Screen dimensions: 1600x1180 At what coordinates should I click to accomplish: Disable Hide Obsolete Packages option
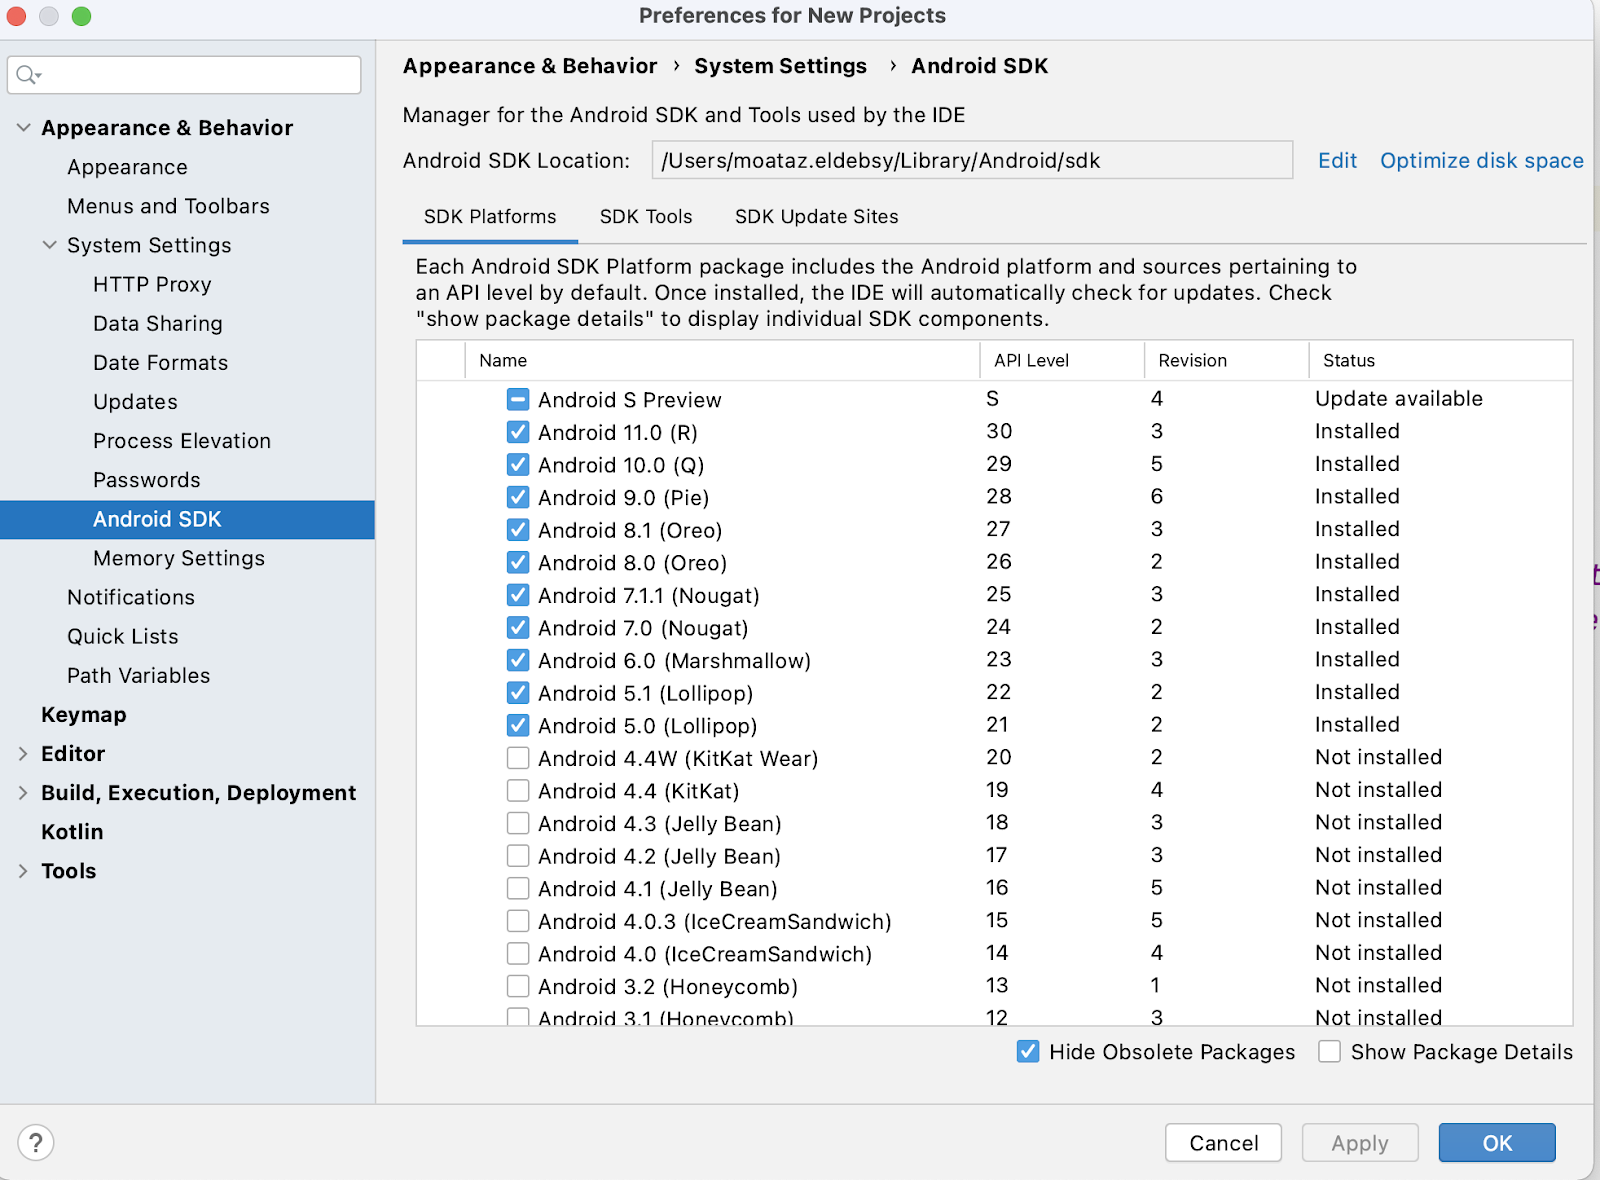pos(1028,1051)
